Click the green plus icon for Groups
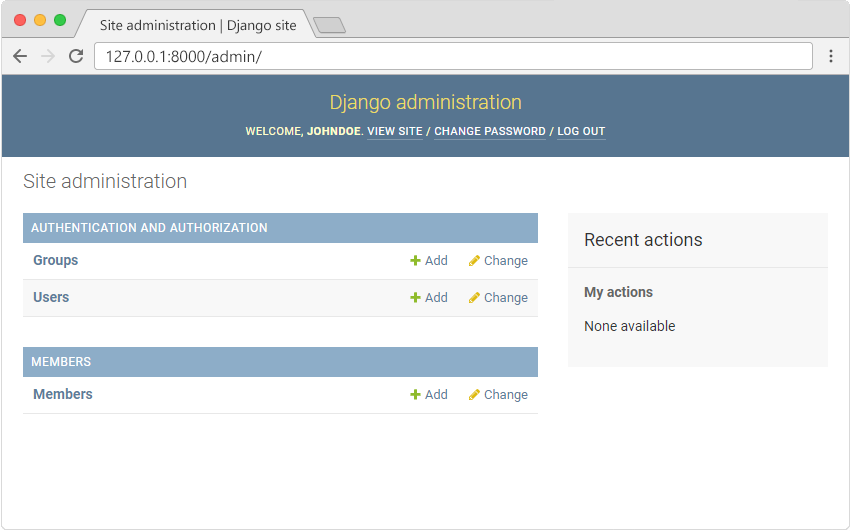Screen dimensions: 850x531 415,261
